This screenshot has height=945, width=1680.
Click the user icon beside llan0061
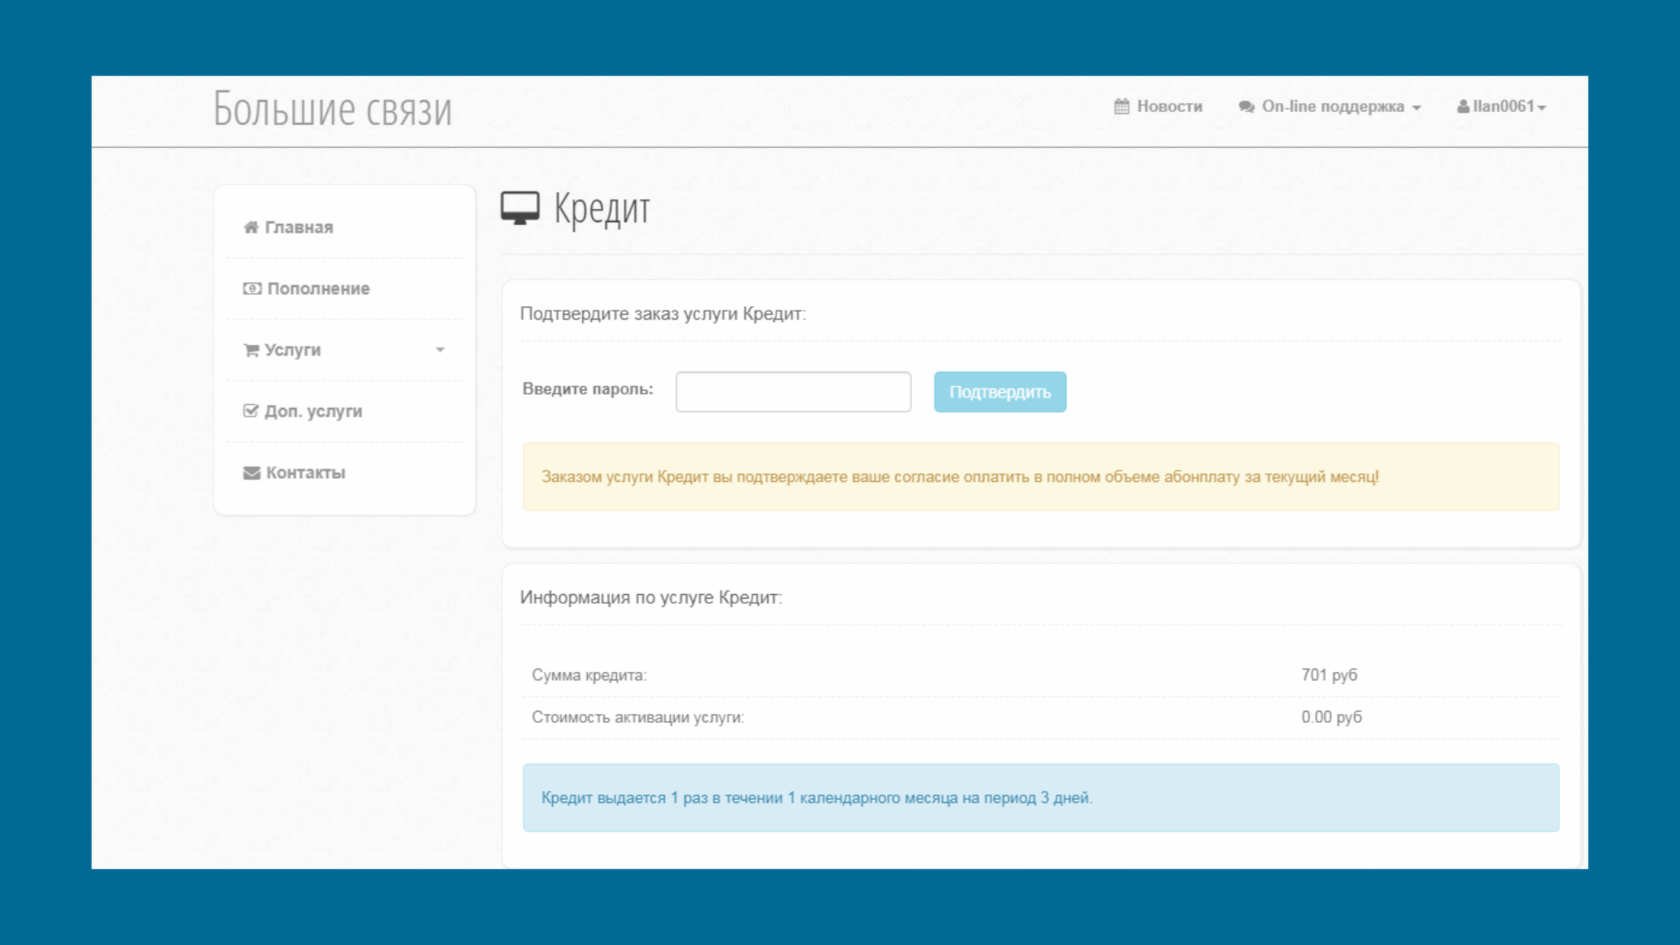pos(1463,106)
